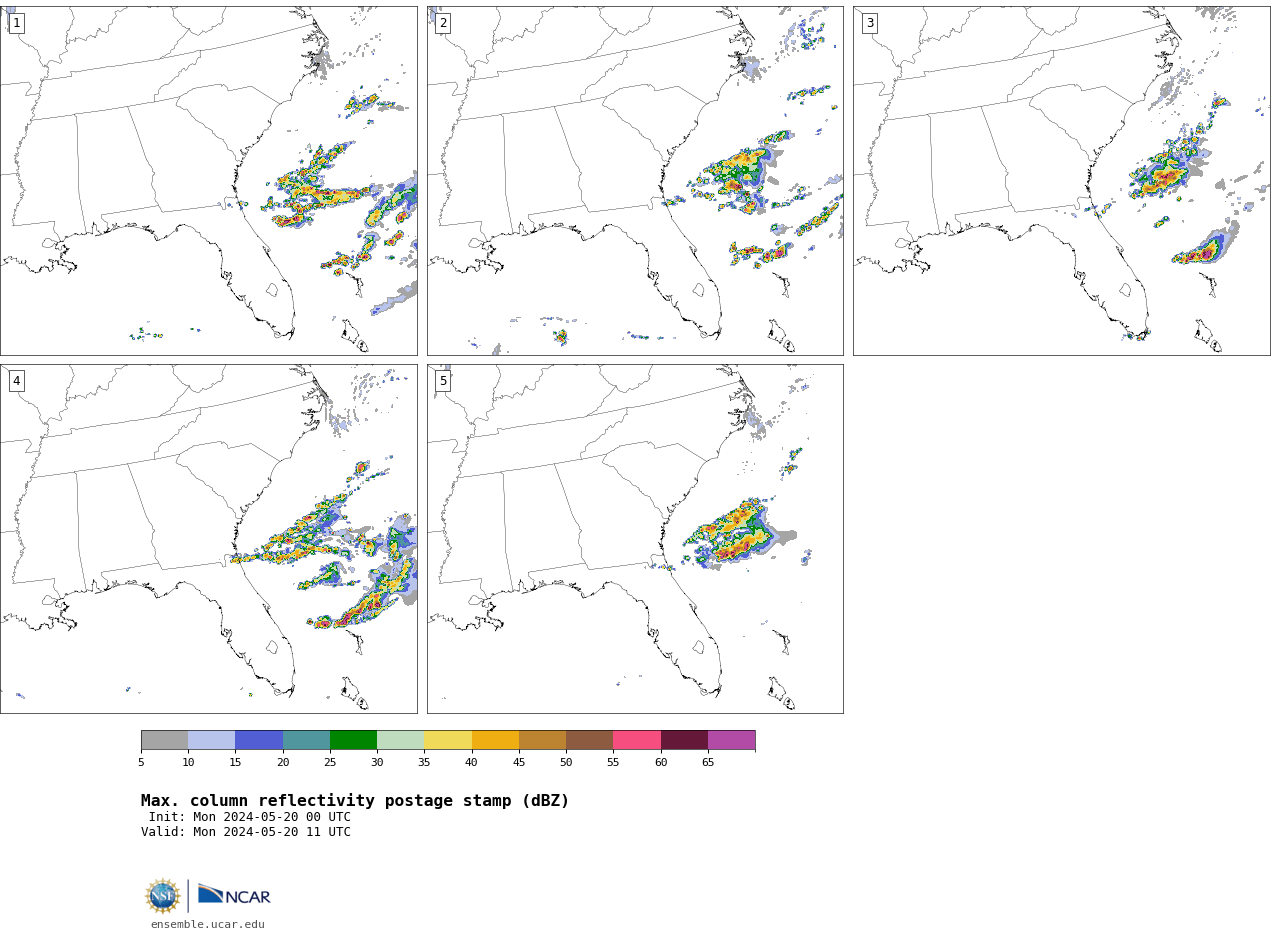Open ensemble member 5 reflectivity map
Viewport: 1280px width, 936px height.
pyautogui.click(x=635, y=539)
